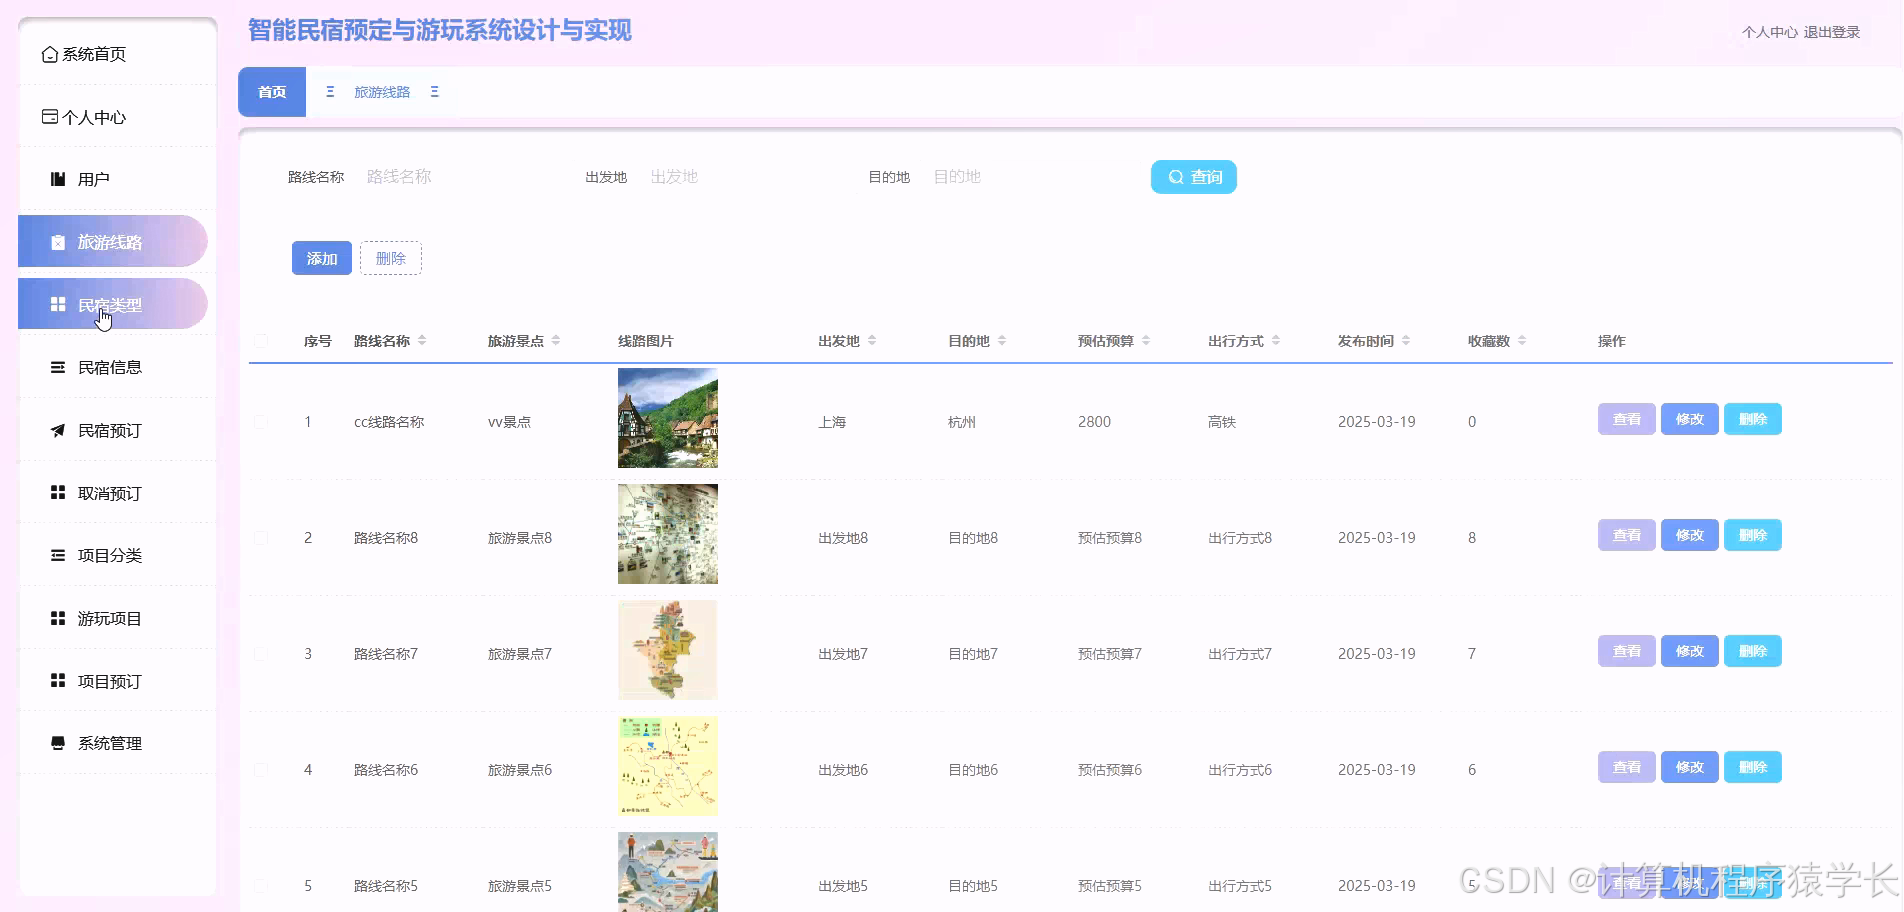Viewport: 1904px width, 912px height.
Task: Click the 查询 search button
Action: [1193, 176]
